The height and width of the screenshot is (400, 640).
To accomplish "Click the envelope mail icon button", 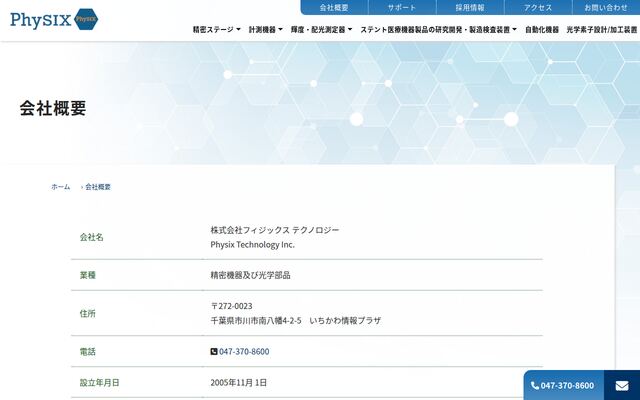I will [x=622, y=385].
